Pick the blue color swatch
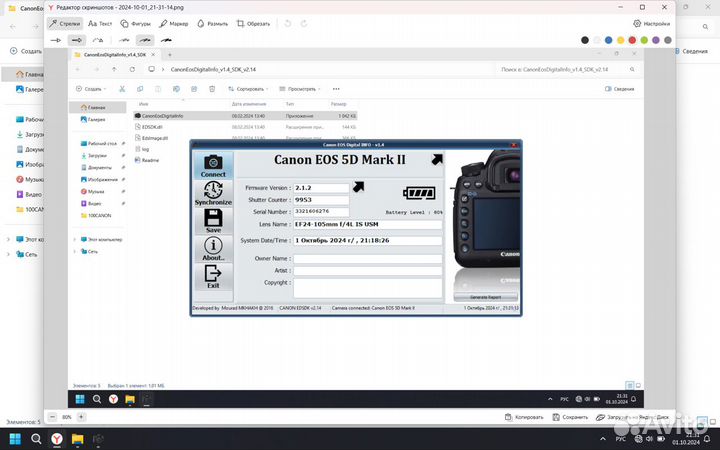The height and width of the screenshot is (450, 720). pos(608,40)
